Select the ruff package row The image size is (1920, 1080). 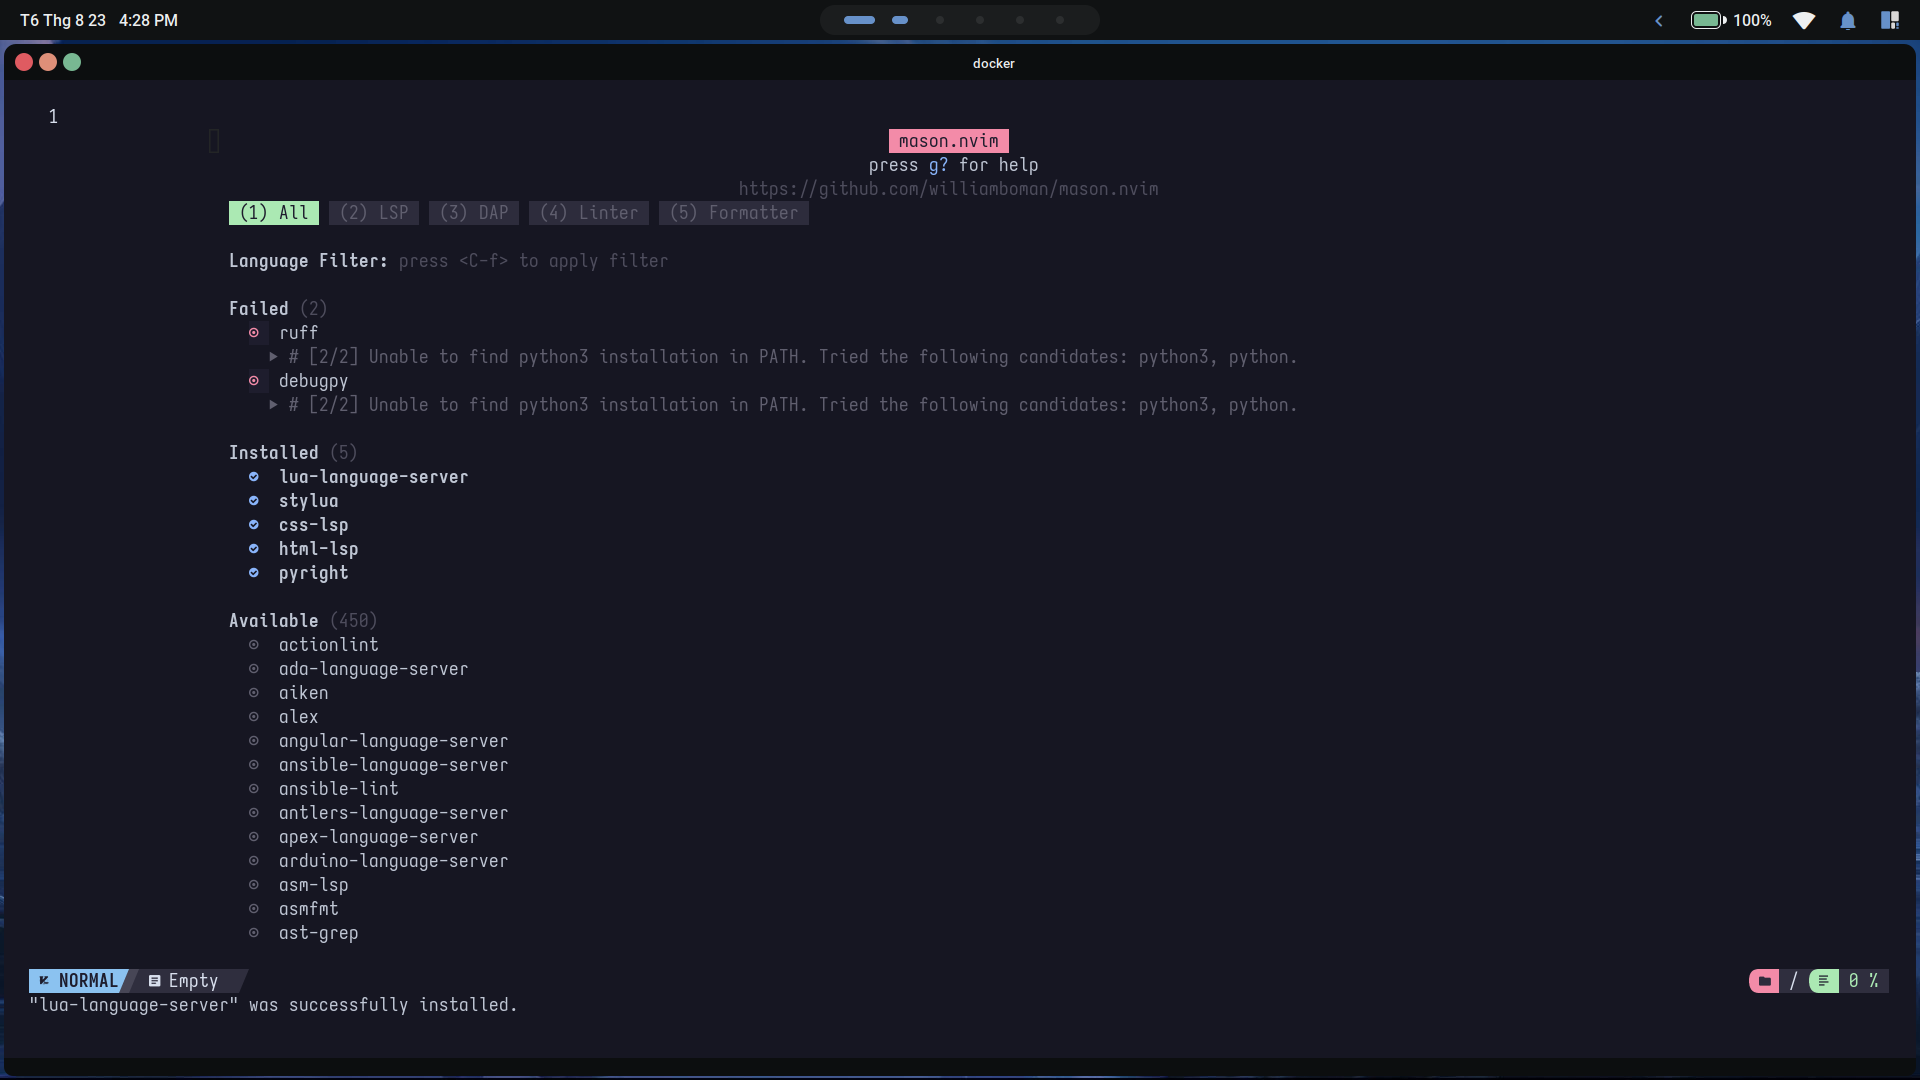pyautogui.click(x=298, y=333)
